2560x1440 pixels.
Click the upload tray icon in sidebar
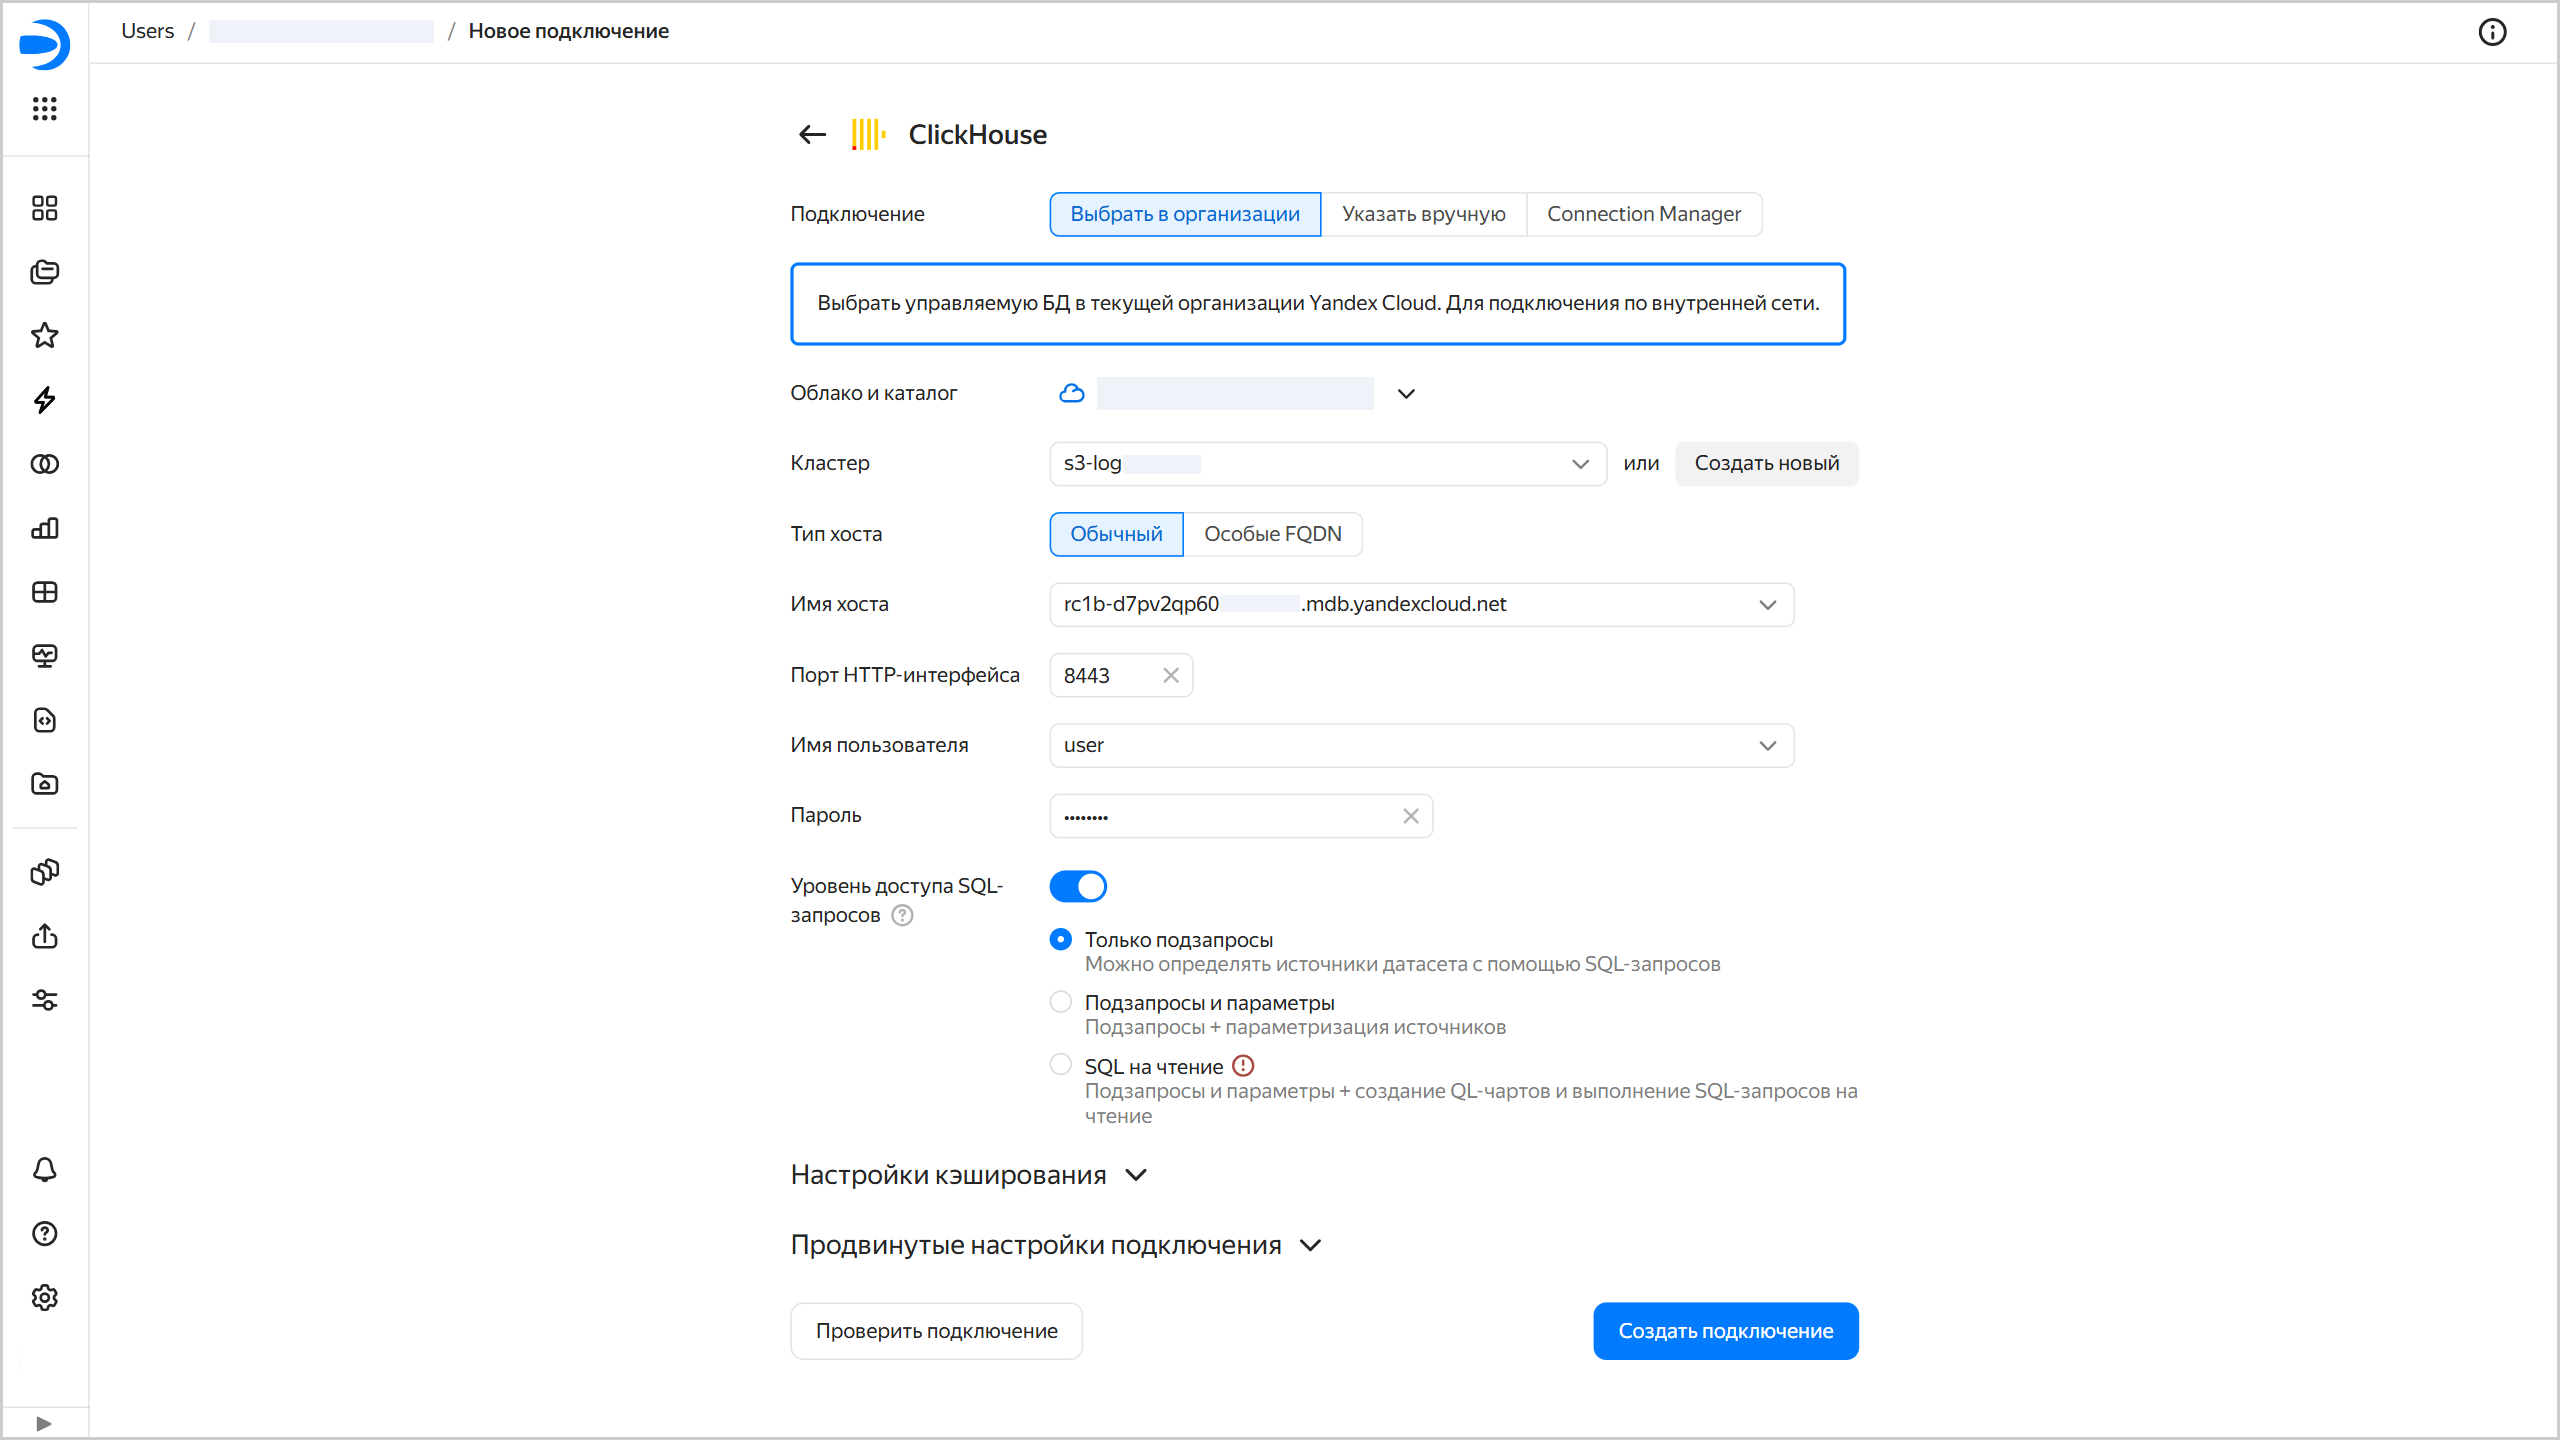point(45,936)
